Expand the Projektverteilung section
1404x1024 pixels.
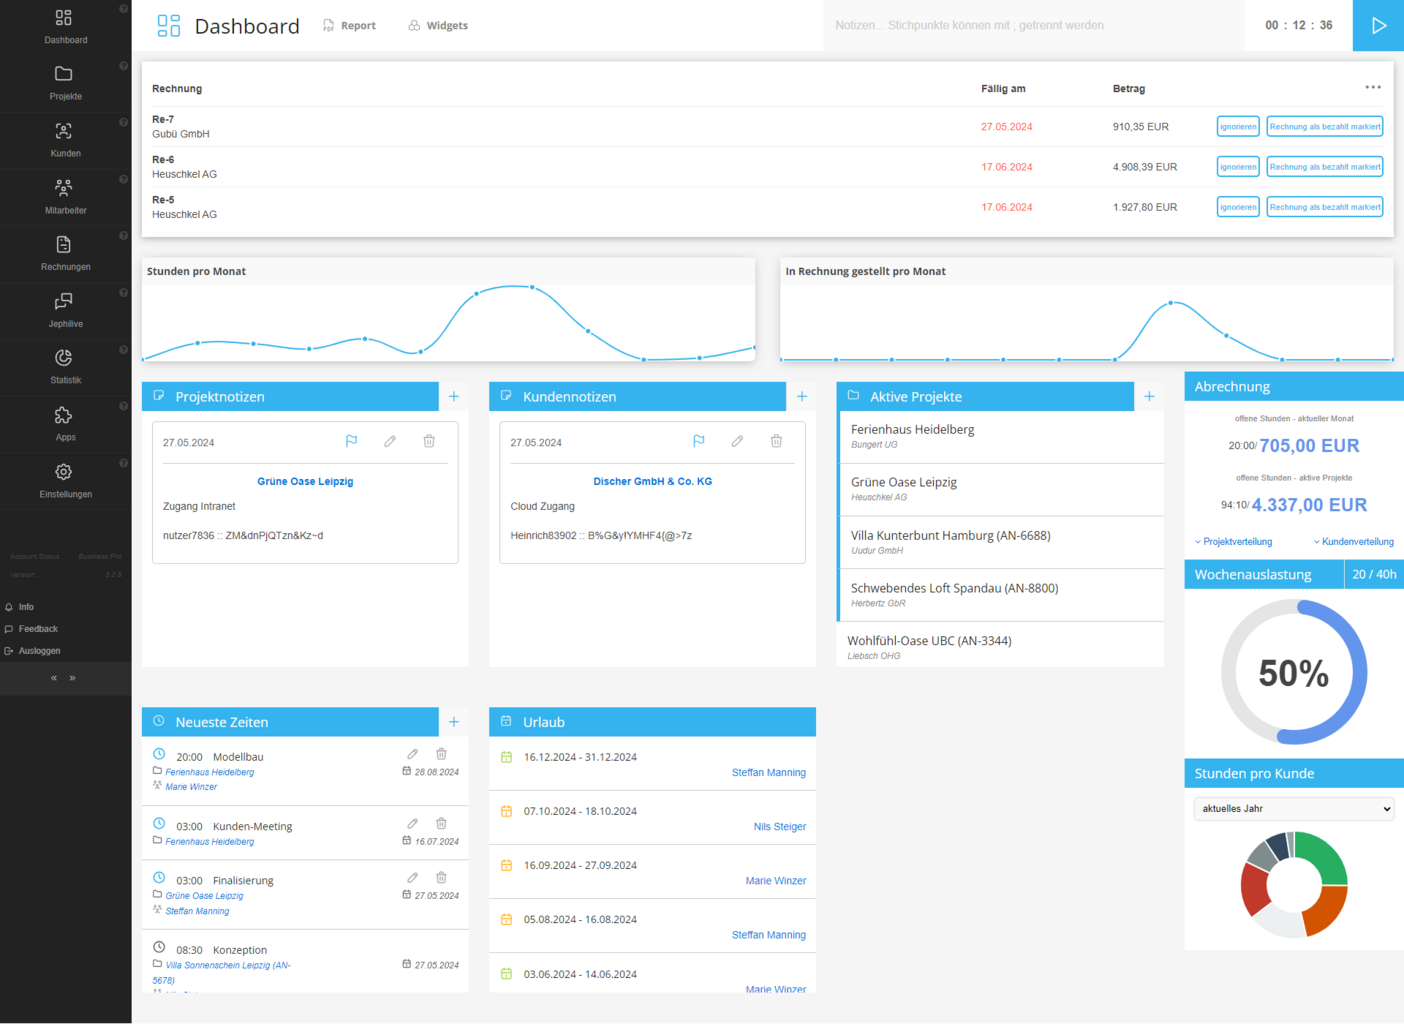click(1234, 542)
